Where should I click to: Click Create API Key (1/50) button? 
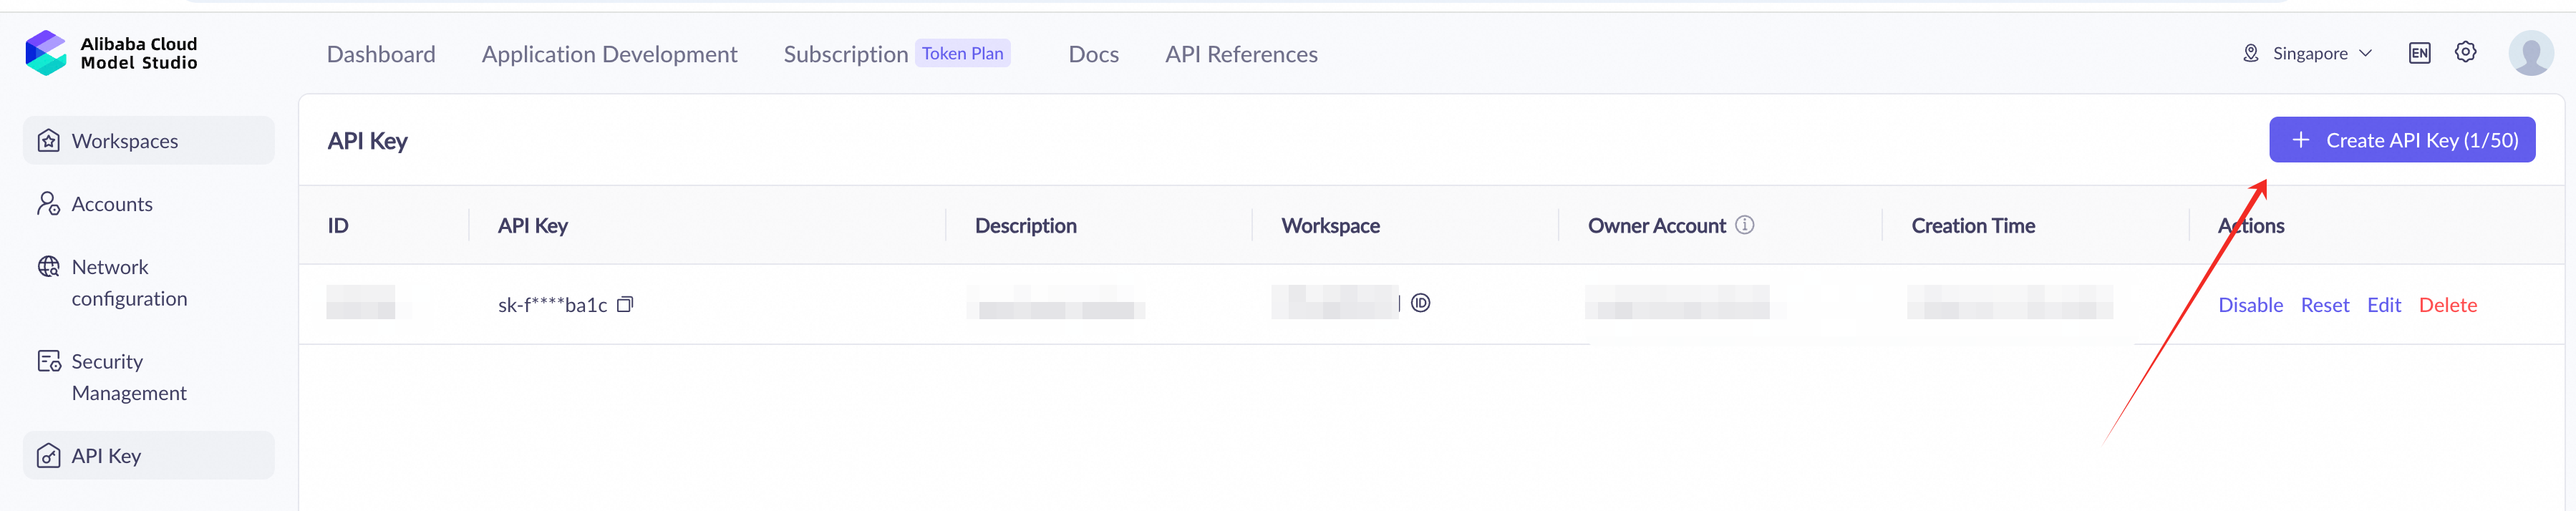tap(2401, 140)
